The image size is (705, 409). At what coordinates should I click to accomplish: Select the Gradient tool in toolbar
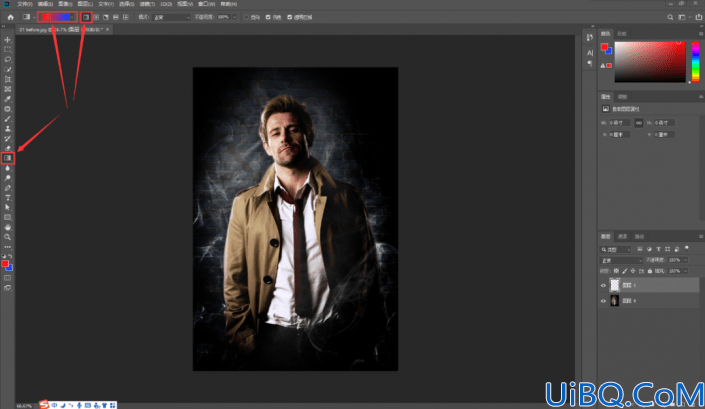(x=8, y=158)
